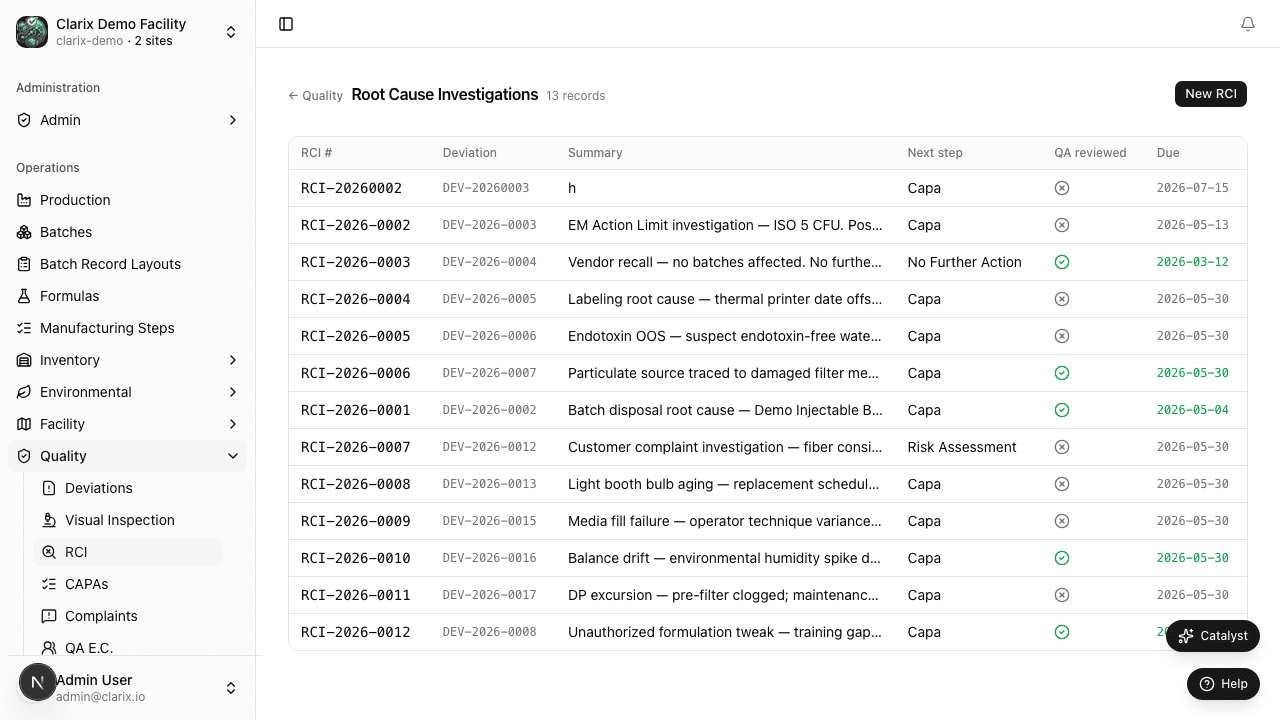Sort by the Deviation column header

click(470, 153)
